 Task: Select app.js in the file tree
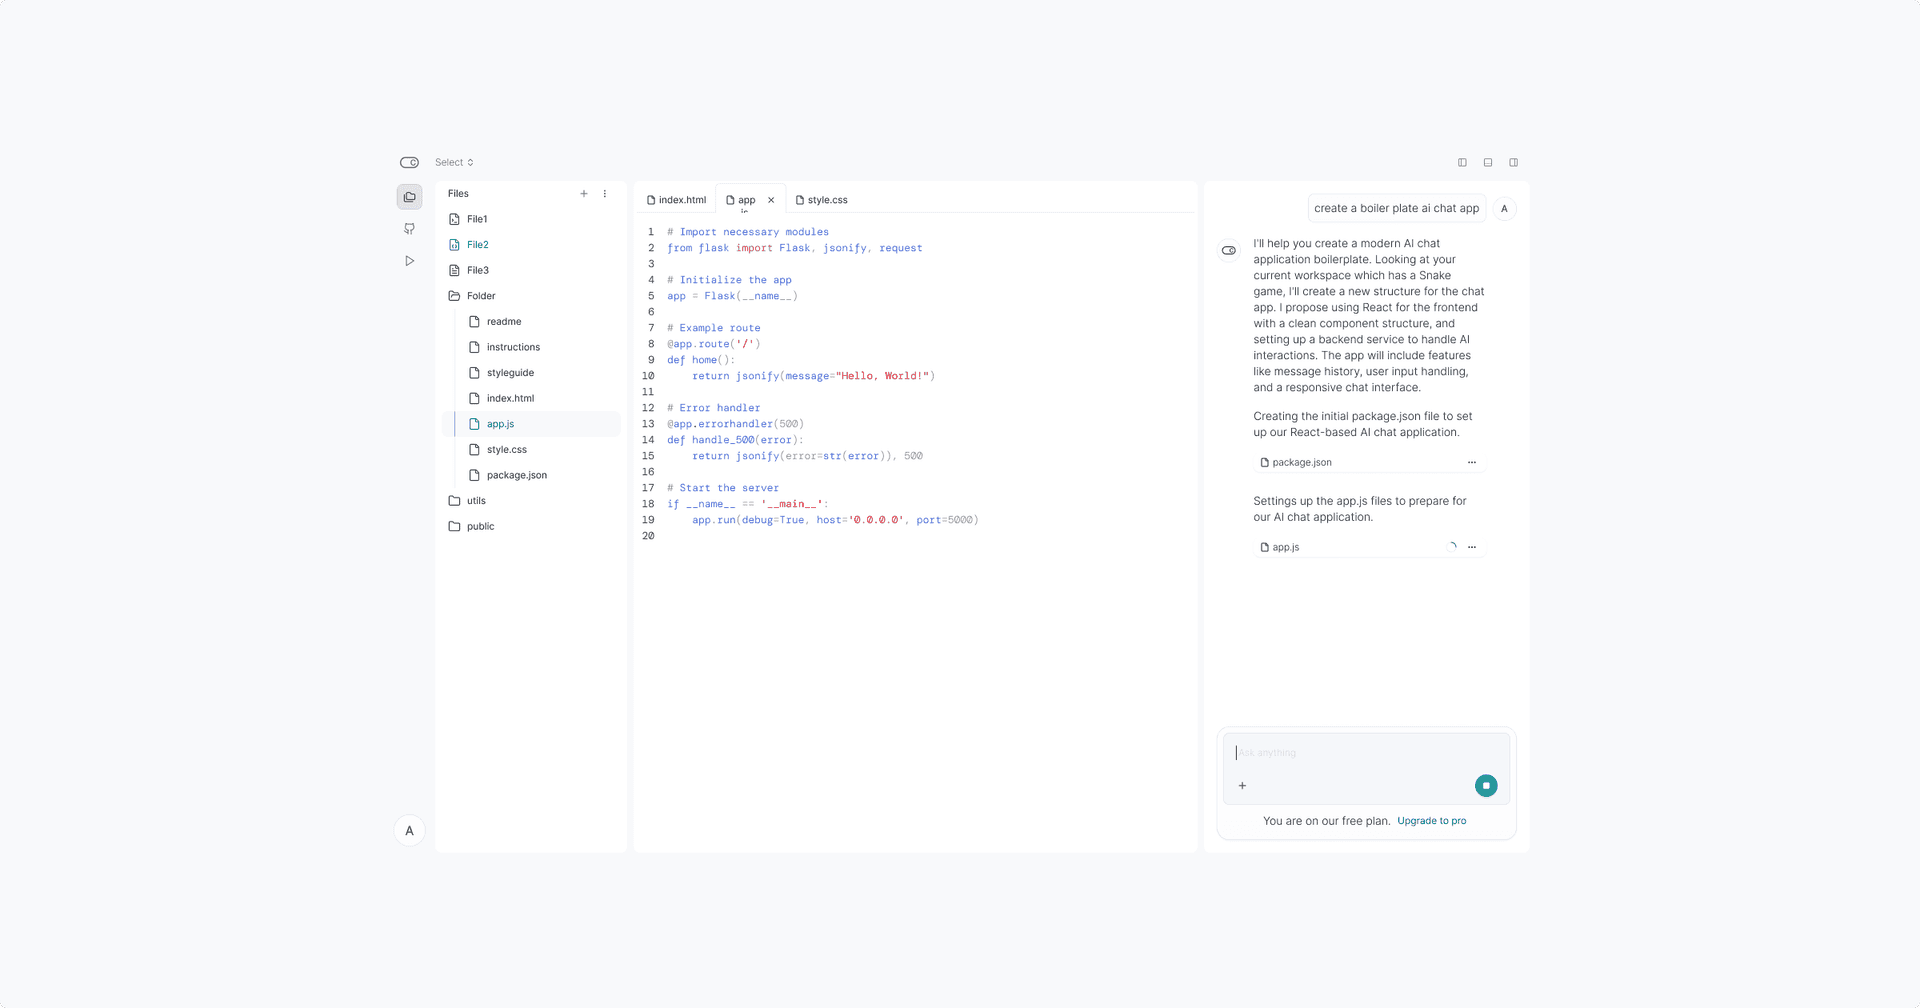click(x=531, y=424)
